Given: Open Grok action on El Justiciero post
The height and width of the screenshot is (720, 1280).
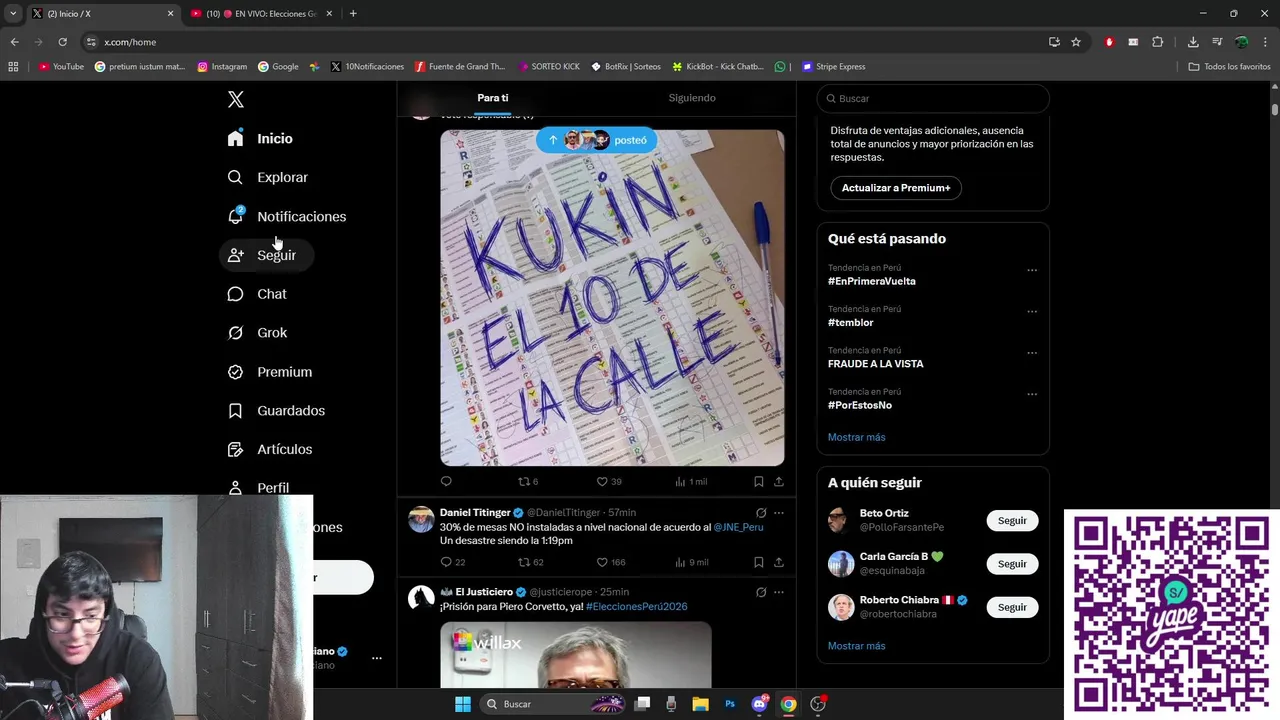Looking at the screenshot, I should [x=761, y=593].
